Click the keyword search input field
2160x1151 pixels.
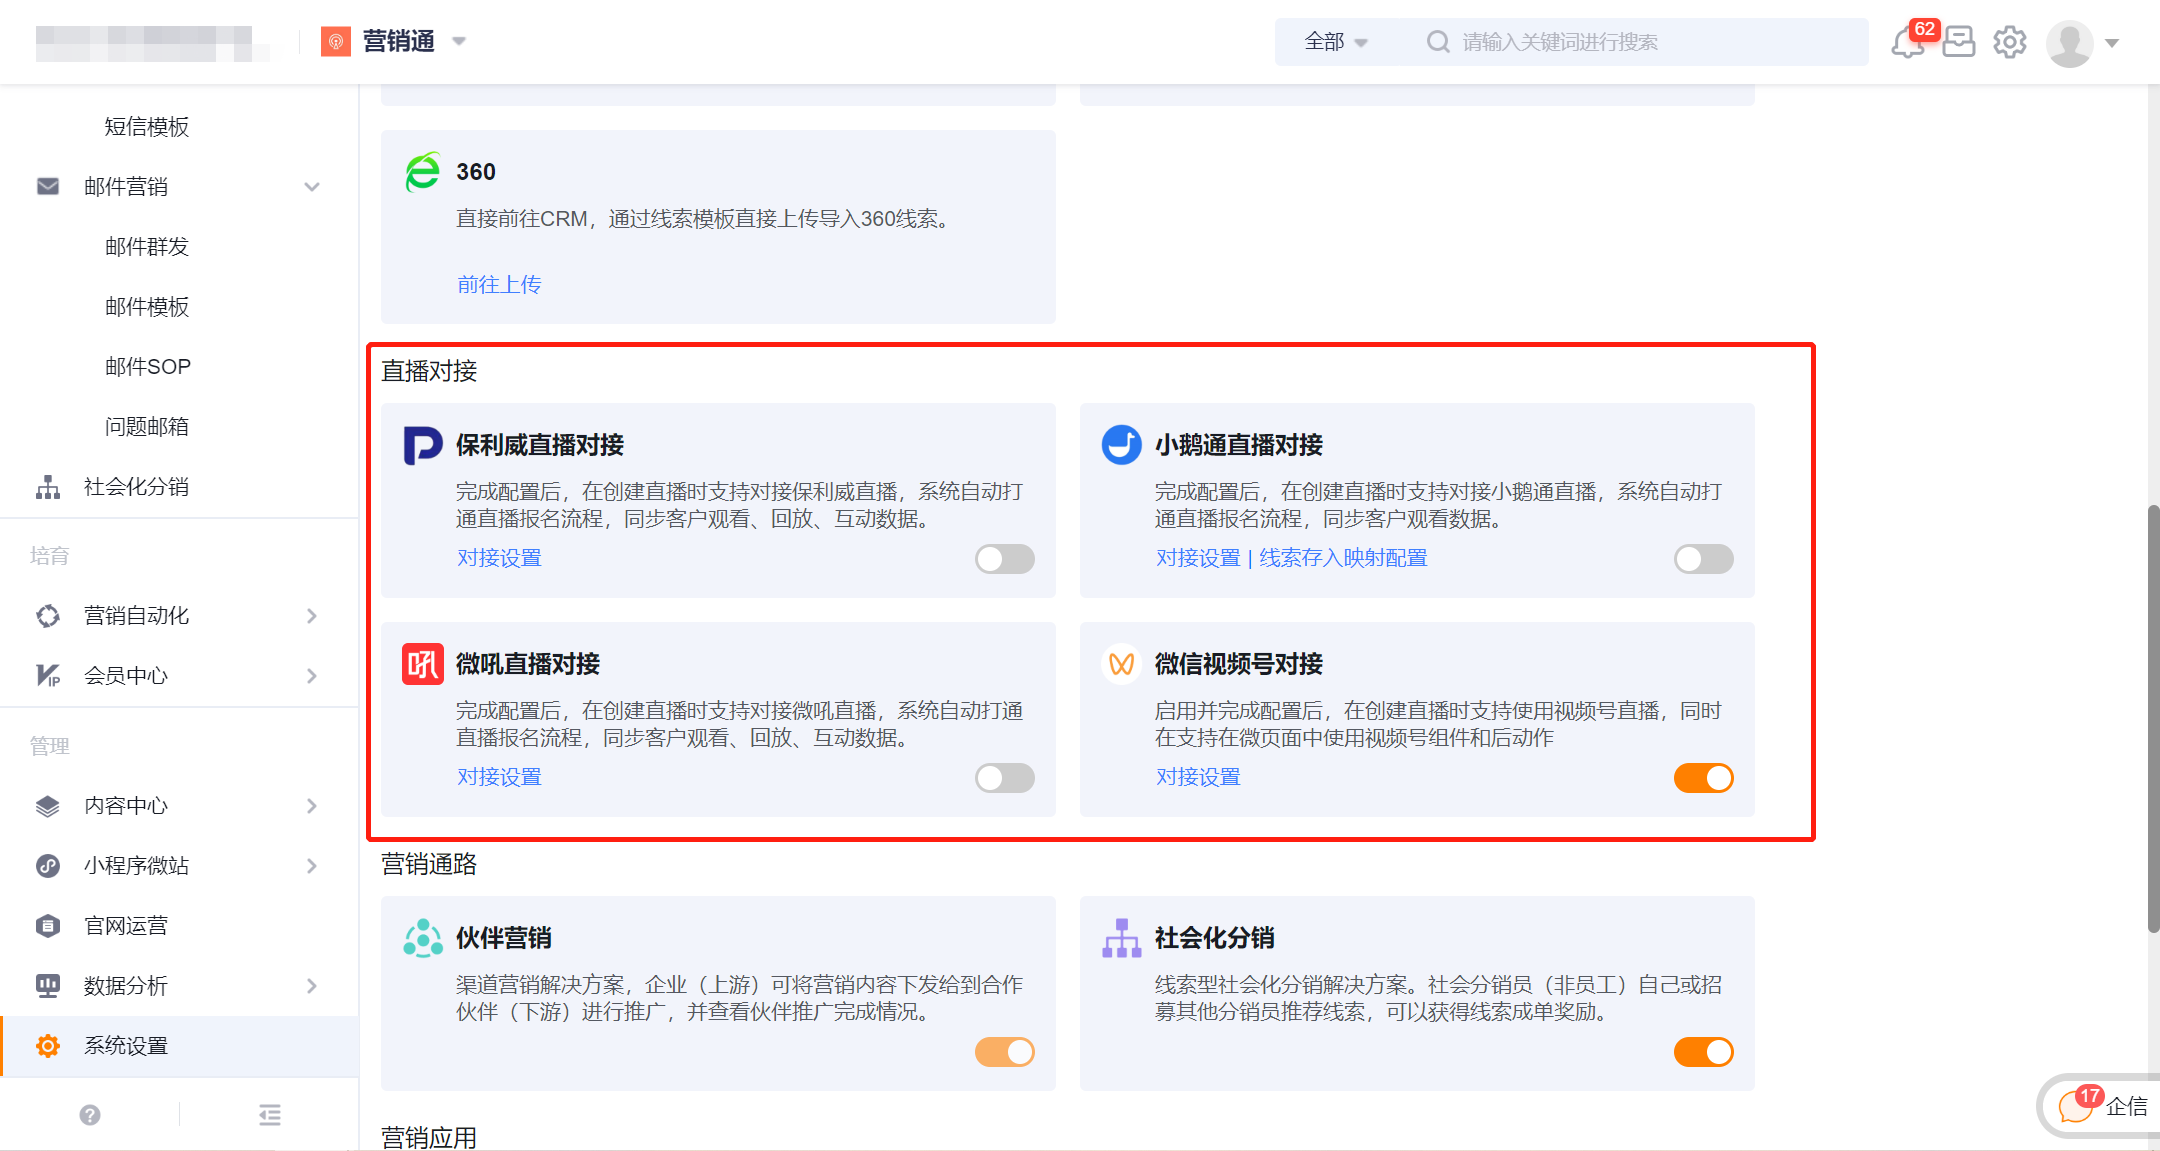[1640, 42]
